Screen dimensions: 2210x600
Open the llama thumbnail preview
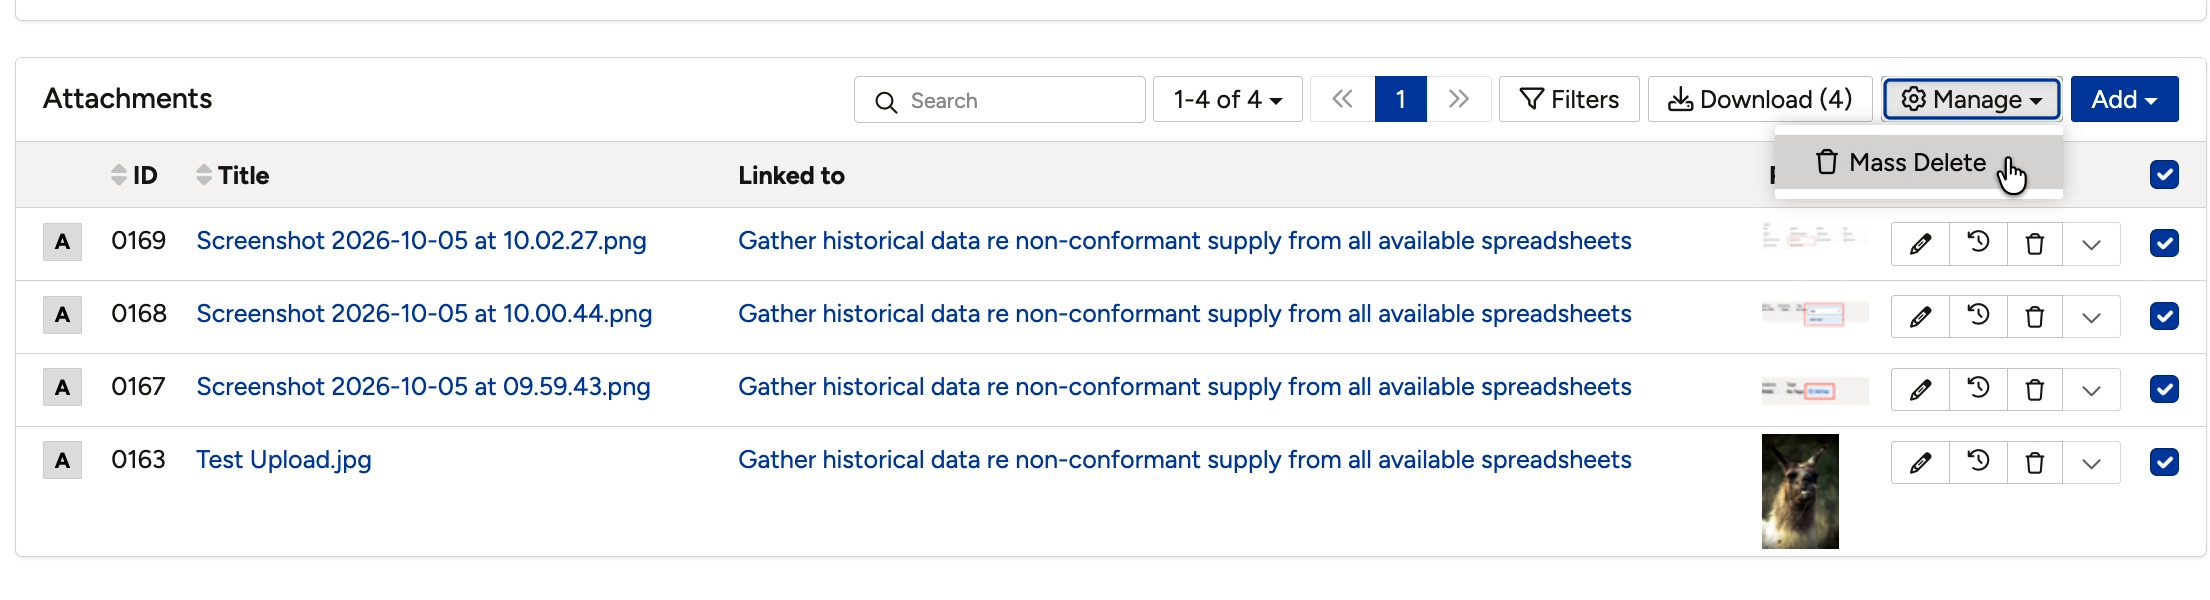(x=1800, y=491)
